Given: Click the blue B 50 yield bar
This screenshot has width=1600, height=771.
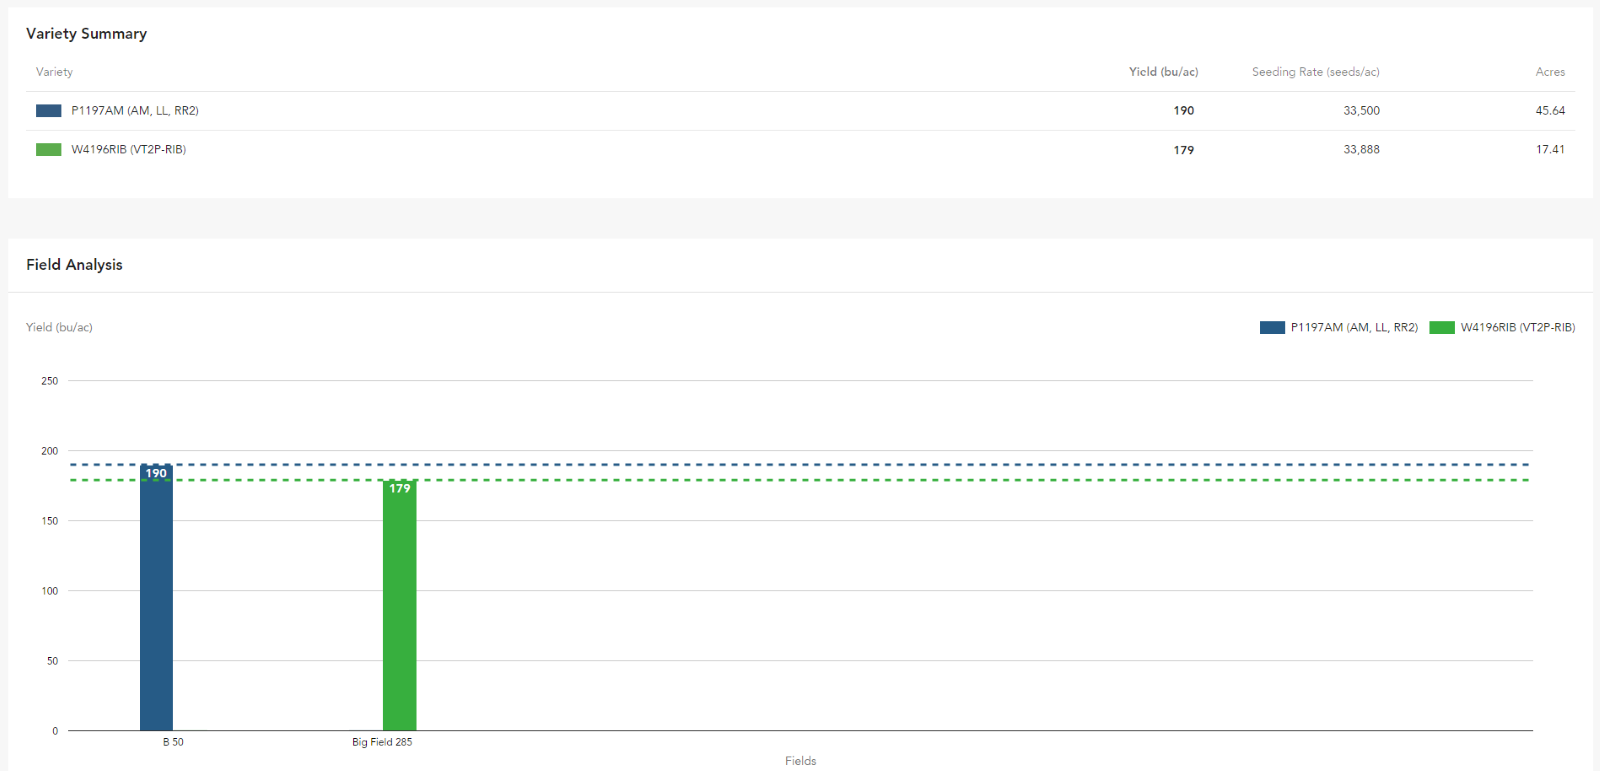Looking at the screenshot, I should [156, 598].
